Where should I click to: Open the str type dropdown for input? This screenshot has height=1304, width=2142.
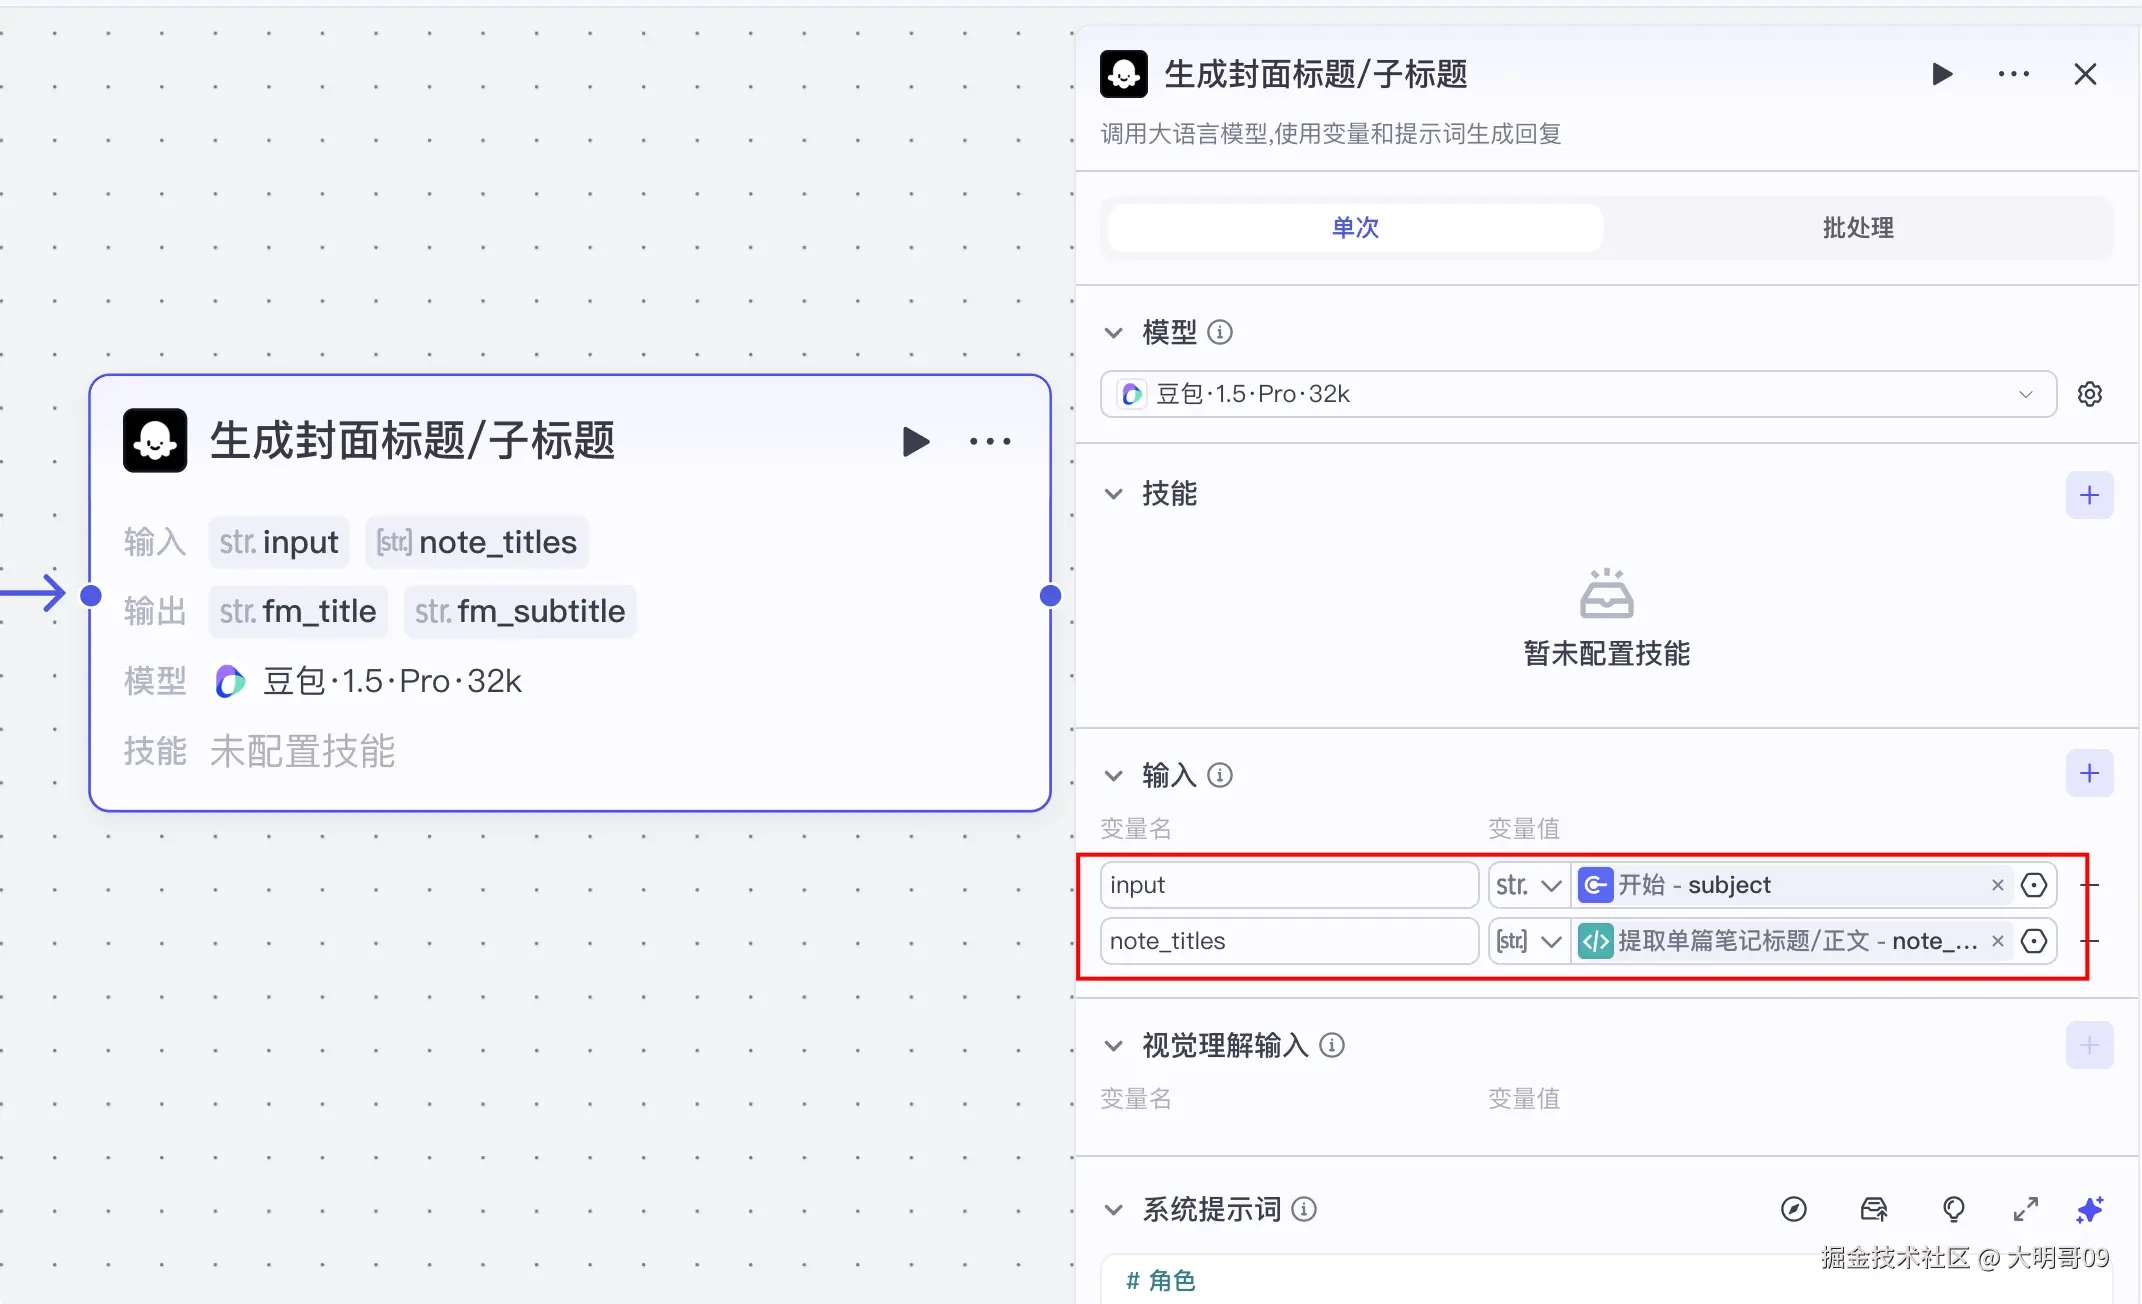1529,885
